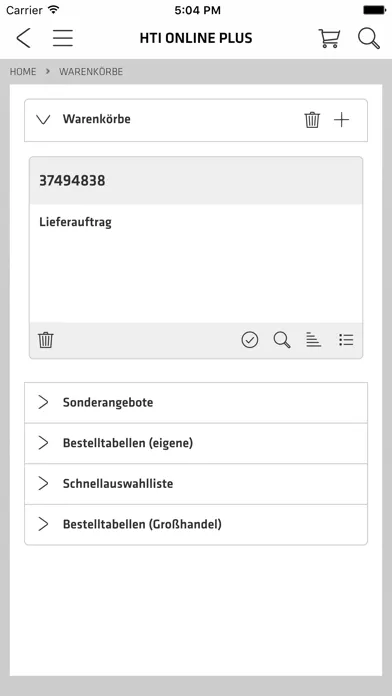Delete cart 37494838 with trash icon
Viewport: 392px width, 696px height.
click(x=46, y=340)
